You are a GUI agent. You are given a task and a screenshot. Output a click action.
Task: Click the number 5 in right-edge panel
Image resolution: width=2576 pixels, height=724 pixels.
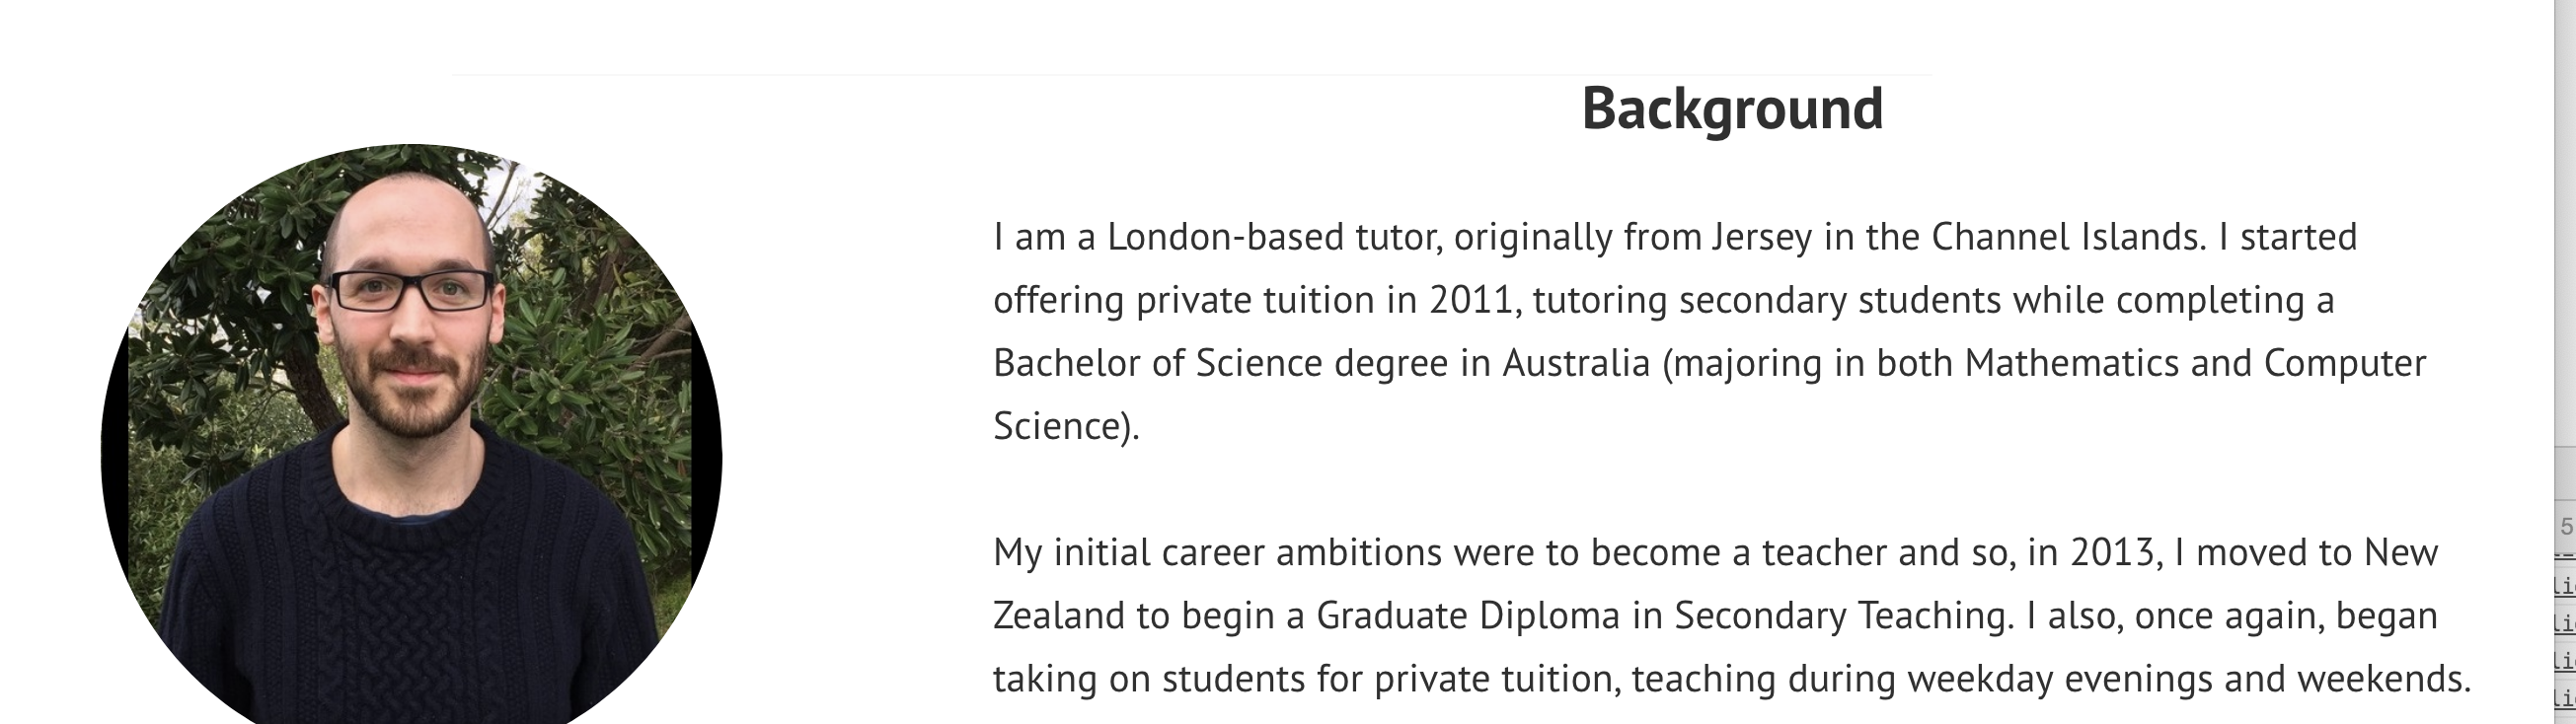(2566, 527)
